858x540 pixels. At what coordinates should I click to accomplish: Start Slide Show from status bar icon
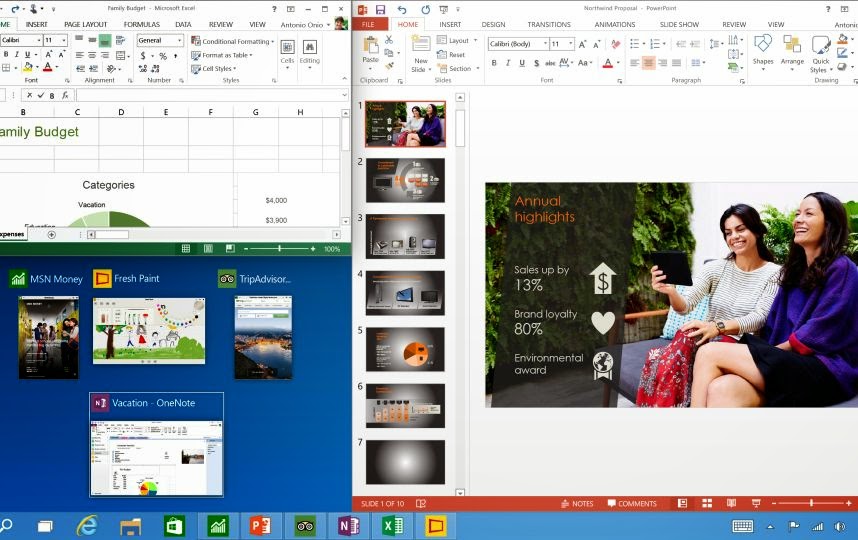756,503
